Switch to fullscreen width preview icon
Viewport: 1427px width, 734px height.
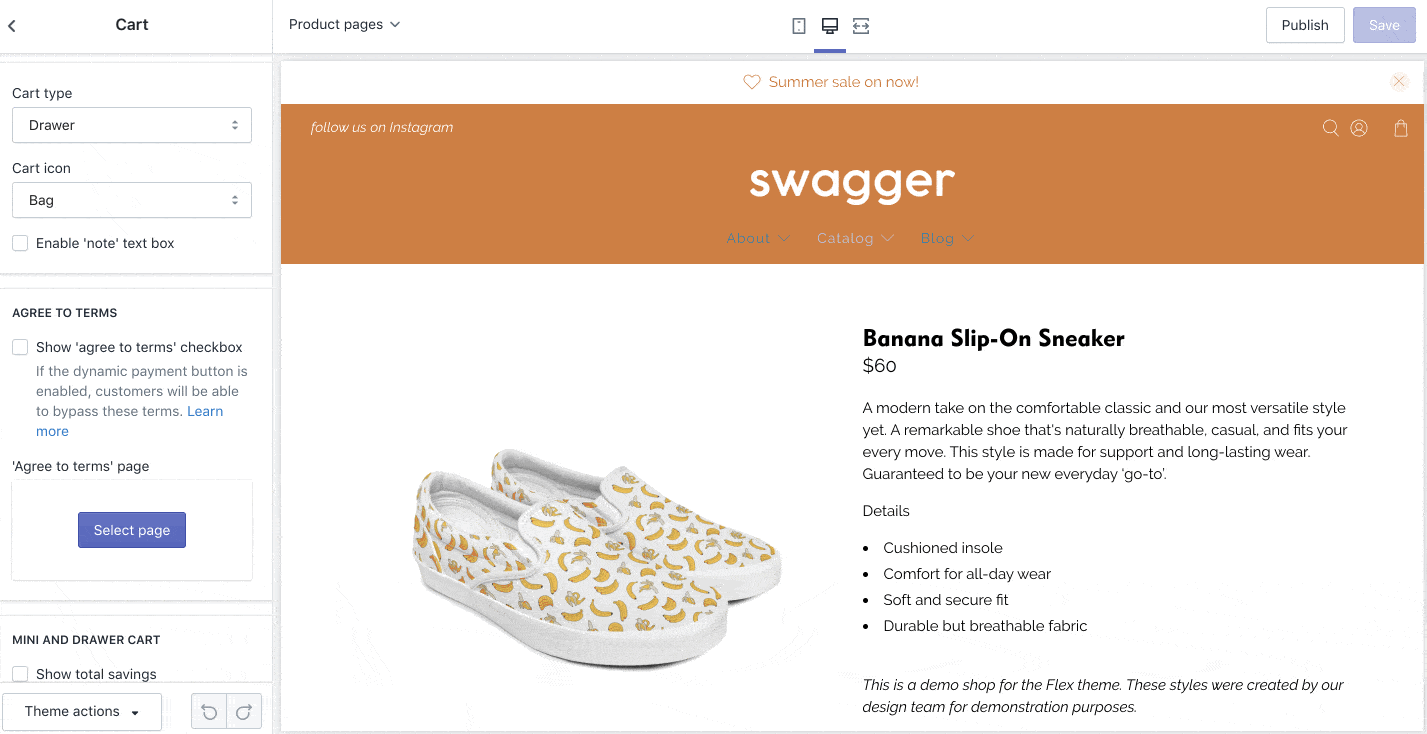click(x=861, y=26)
